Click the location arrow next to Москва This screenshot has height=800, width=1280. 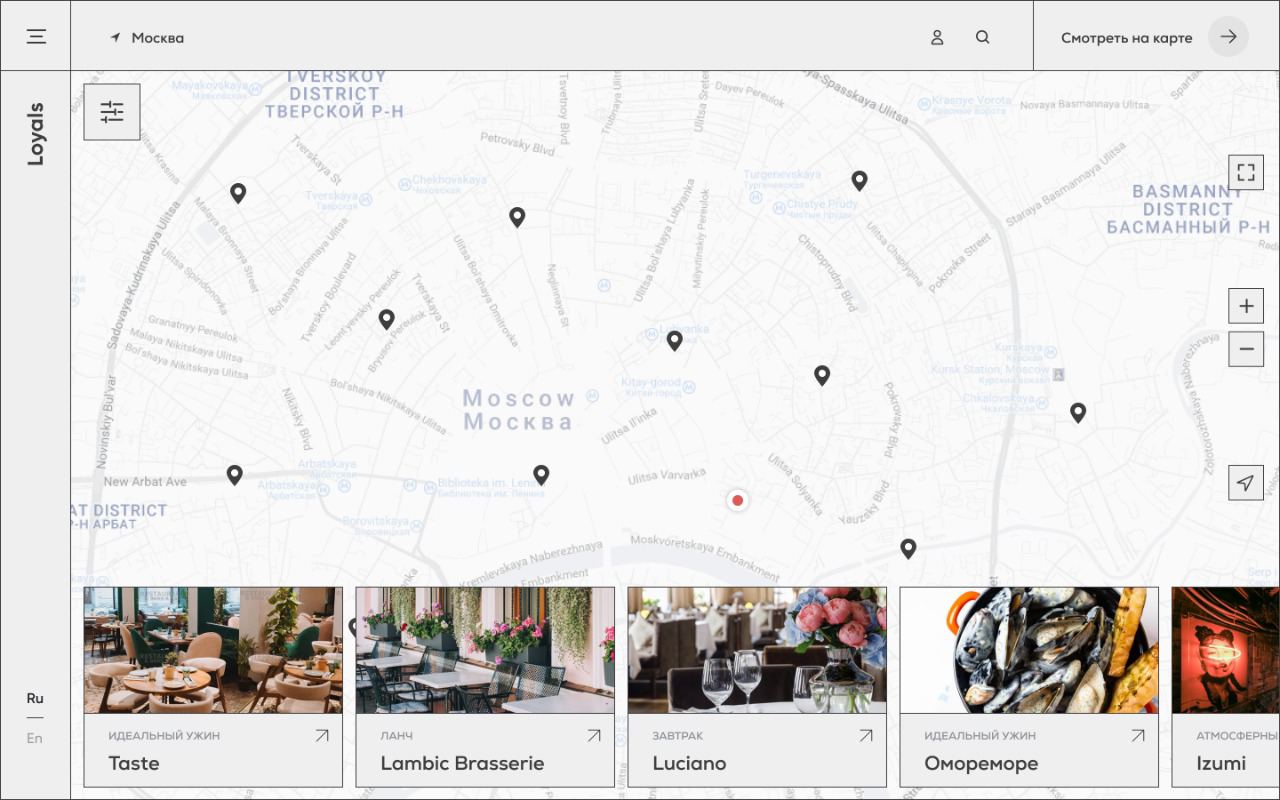tap(116, 38)
